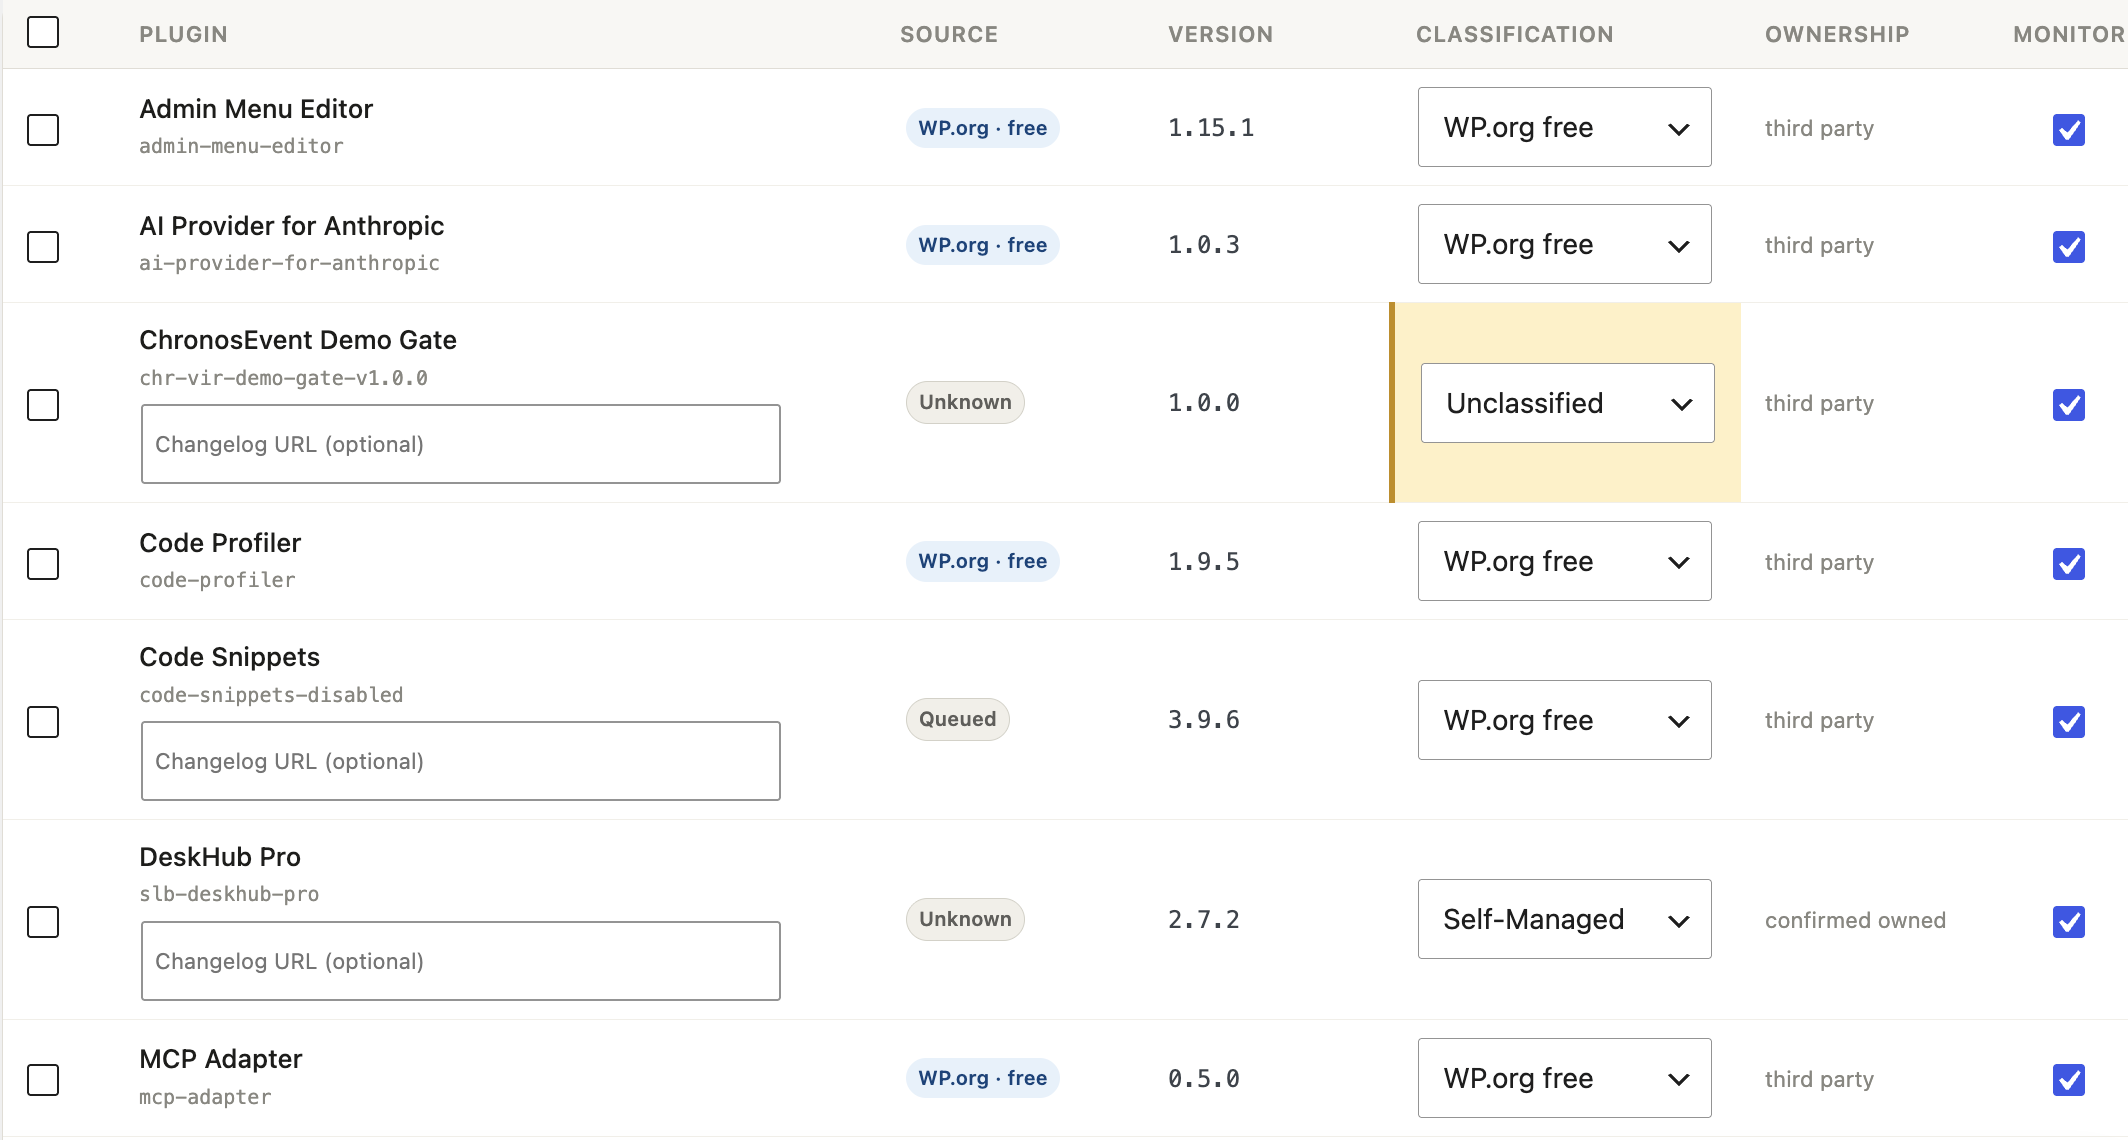This screenshot has width=2128, height=1140.
Task: Click the OWNERSHIP column header
Action: 1837,34
